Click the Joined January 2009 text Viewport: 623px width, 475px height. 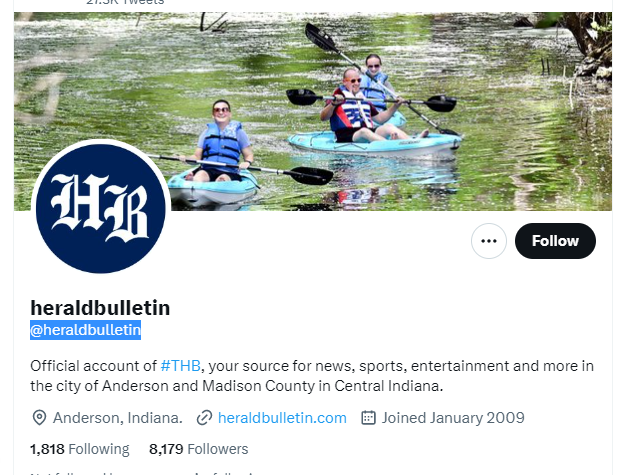click(x=453, y=418)
